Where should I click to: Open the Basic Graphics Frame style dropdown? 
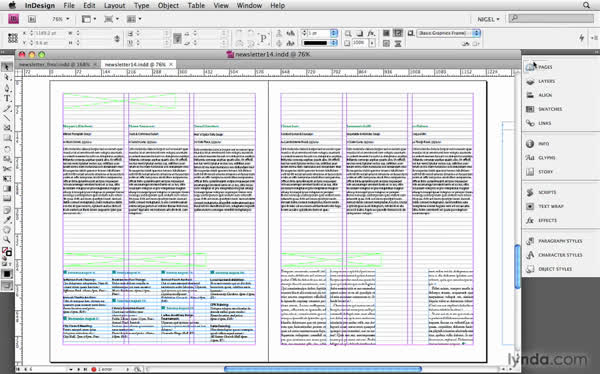(x=477, y=33)
